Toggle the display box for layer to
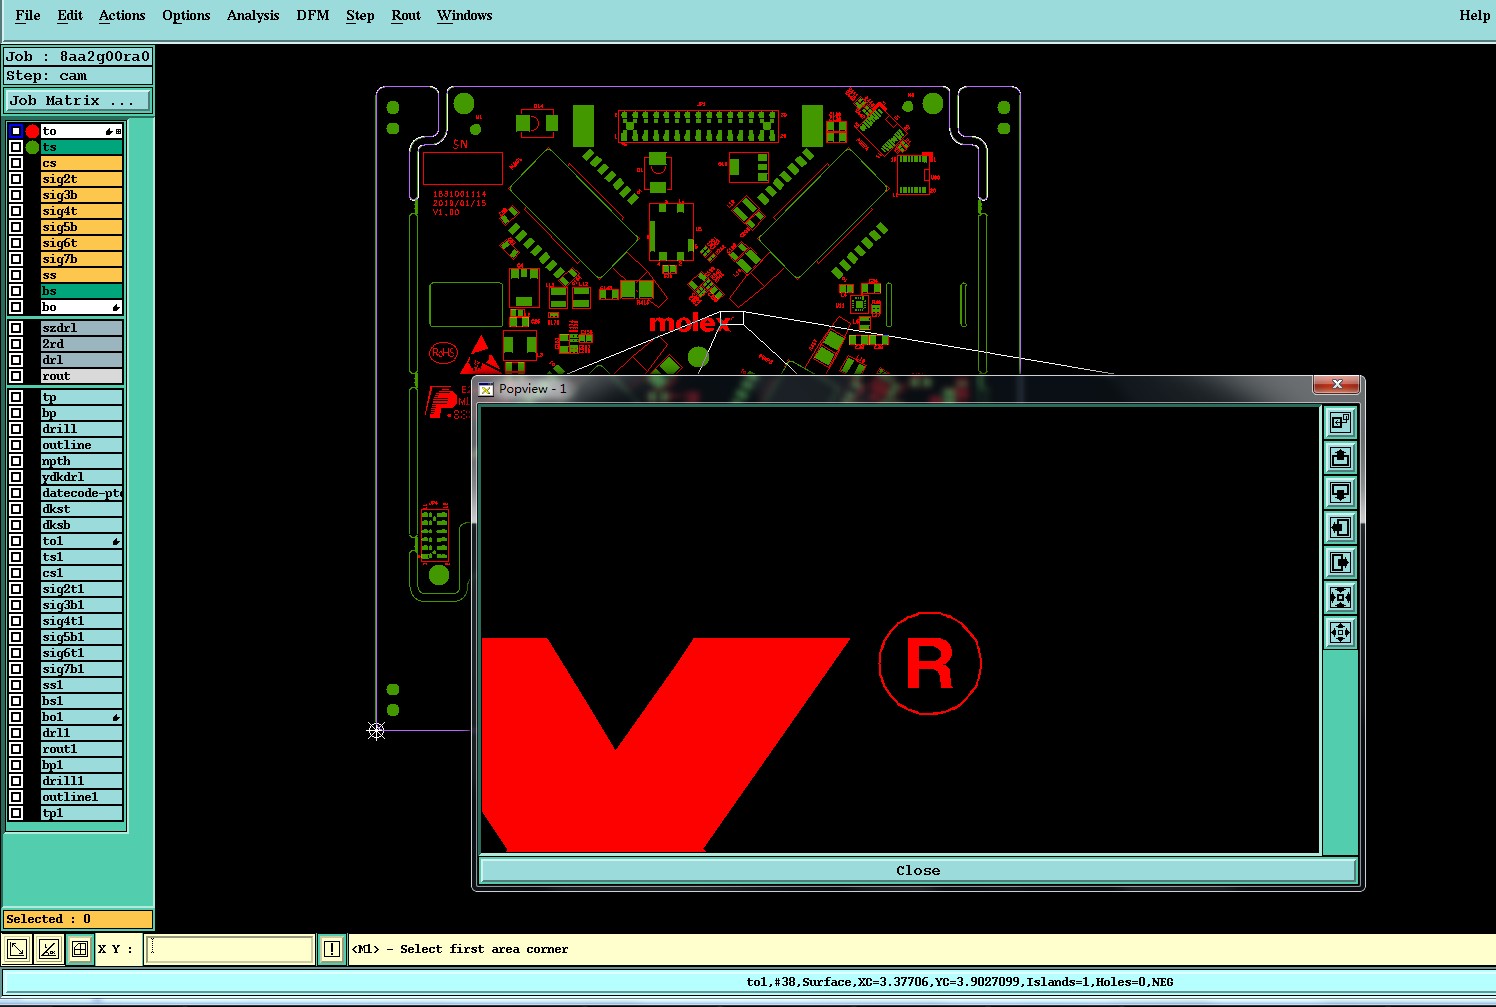This screenshot has height=1007, width=1496. click(16, 131)
